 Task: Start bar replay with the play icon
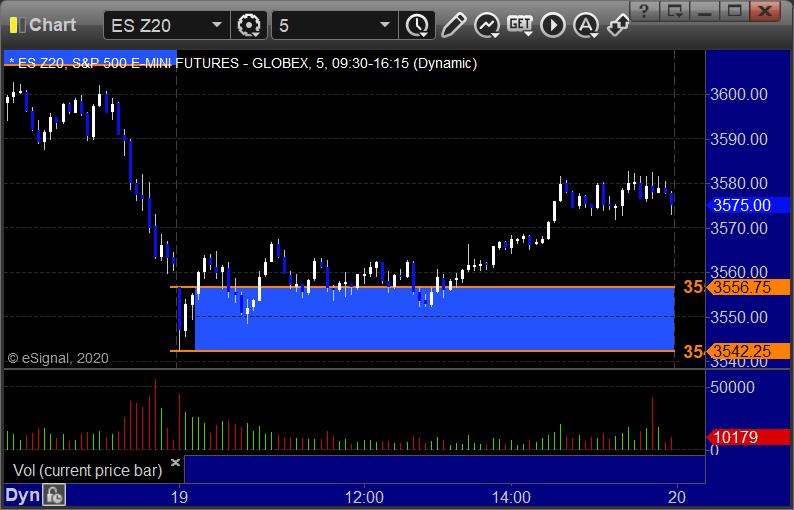[552, 25]
